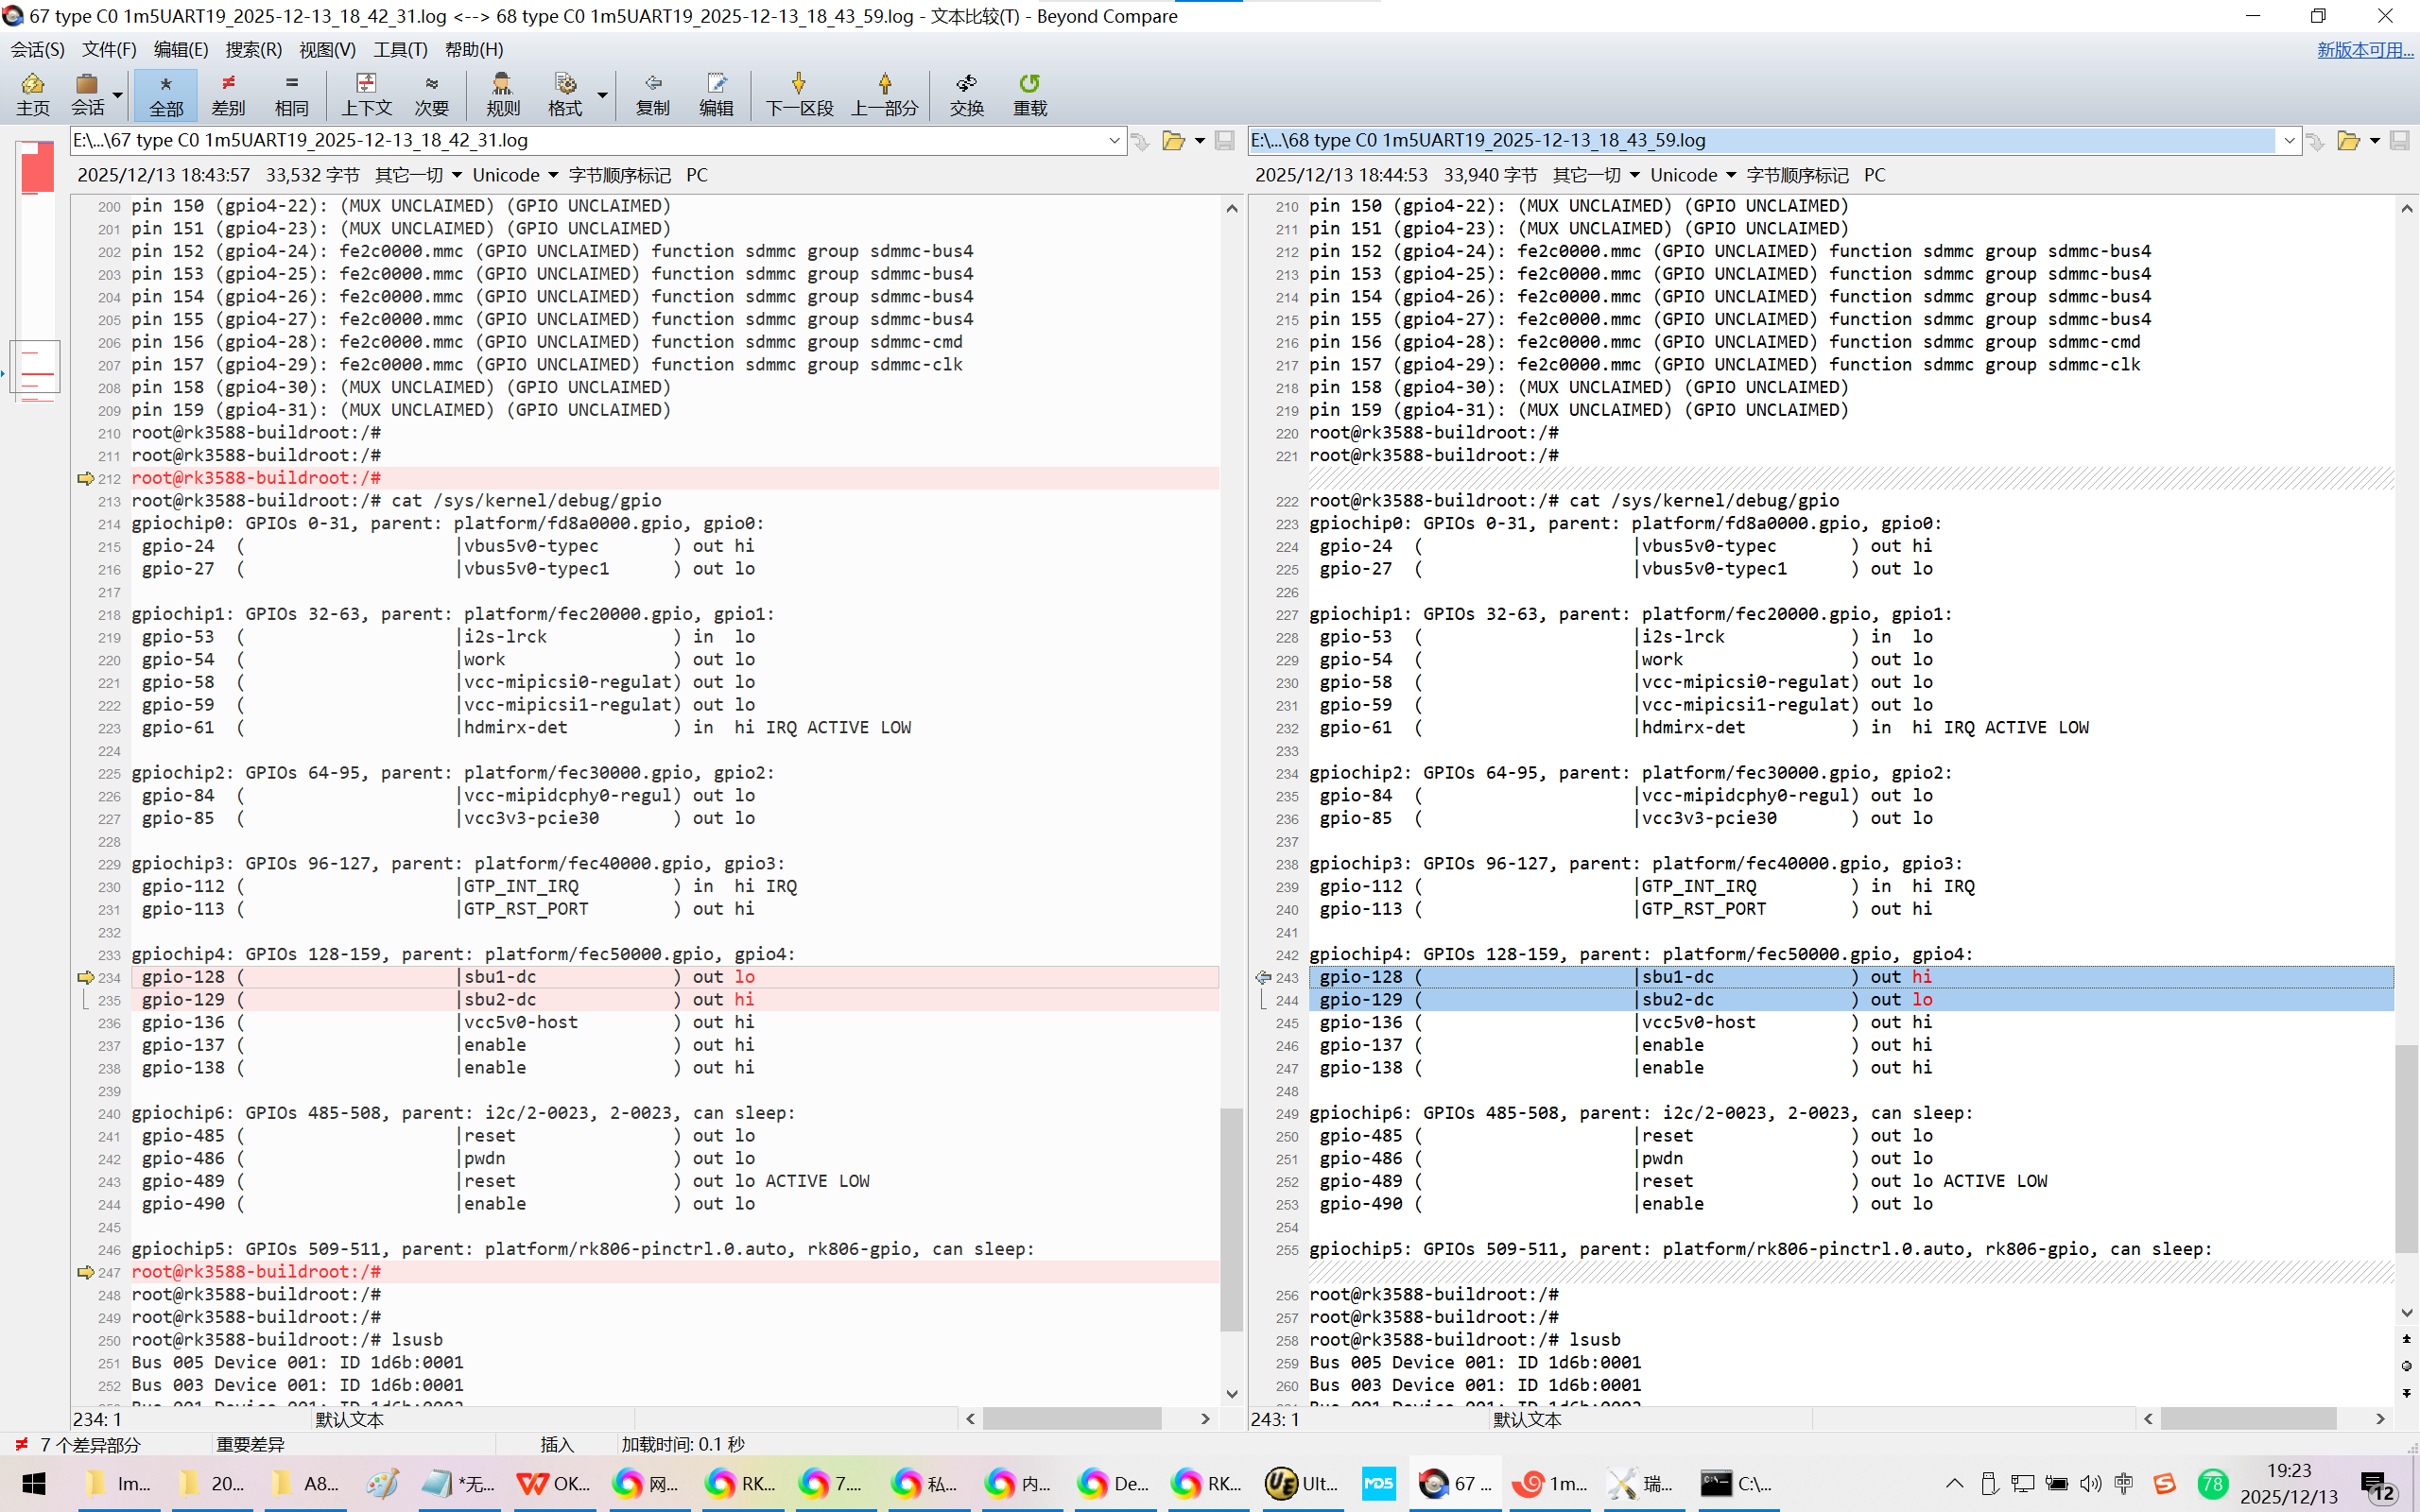The width and height of the screenshot is (2420, 1512).
Task: Toggle the 差别 show differences filter
Action: [x=228, y=94]
